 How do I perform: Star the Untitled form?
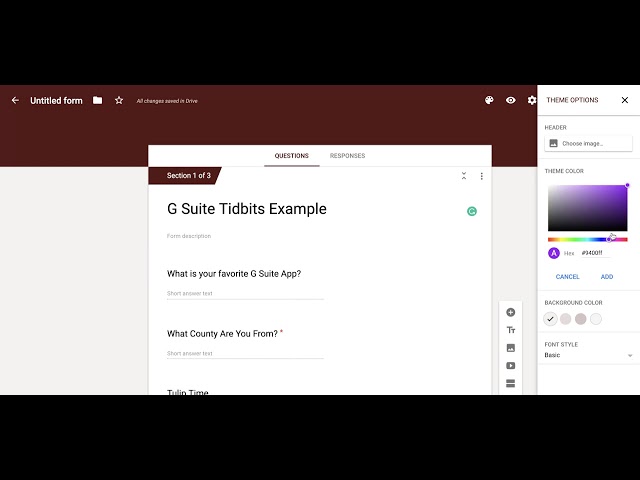point(119,100)
